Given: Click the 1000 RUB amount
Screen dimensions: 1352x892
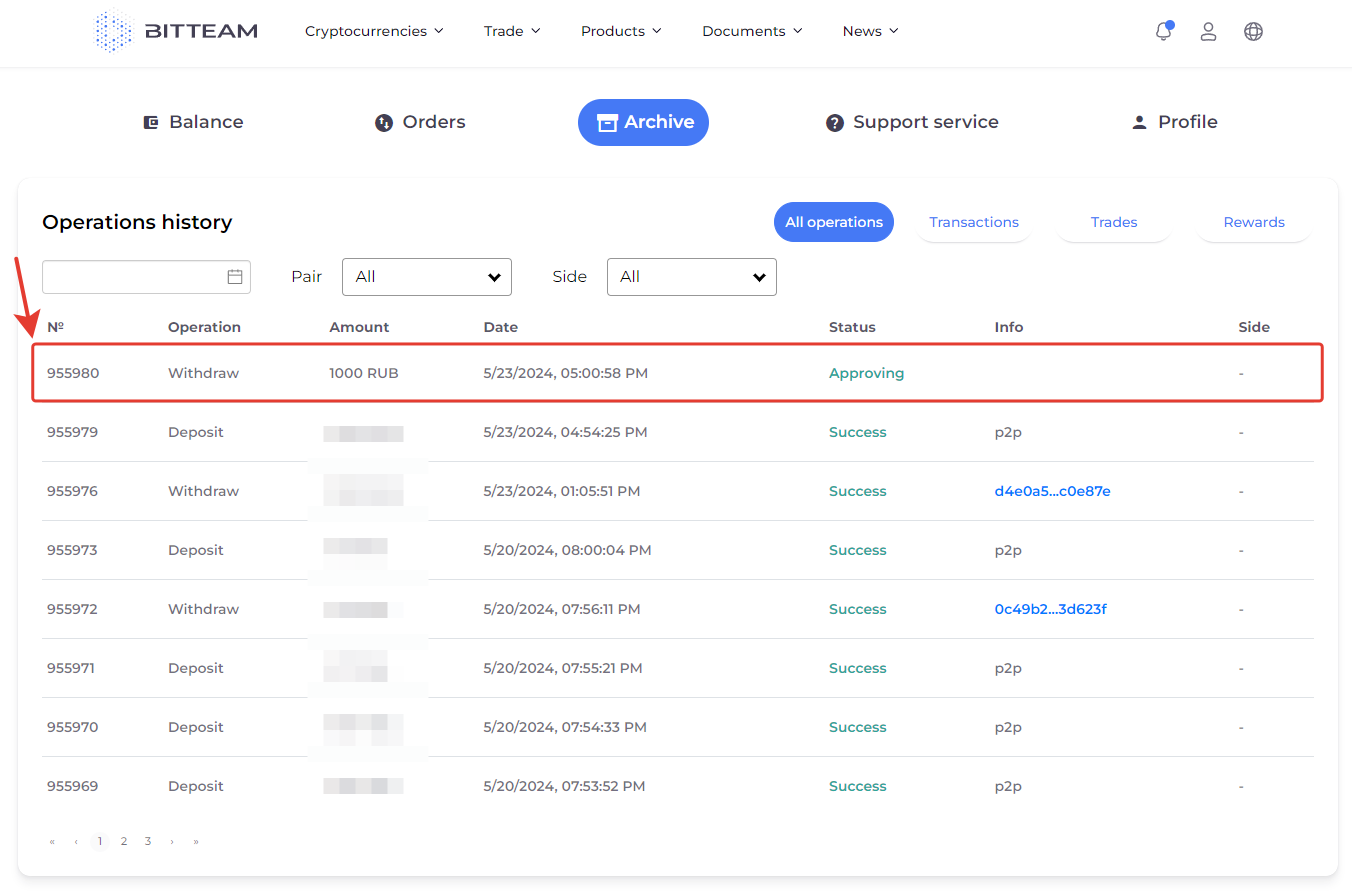Looking at the screenshot, I should 364,373.
